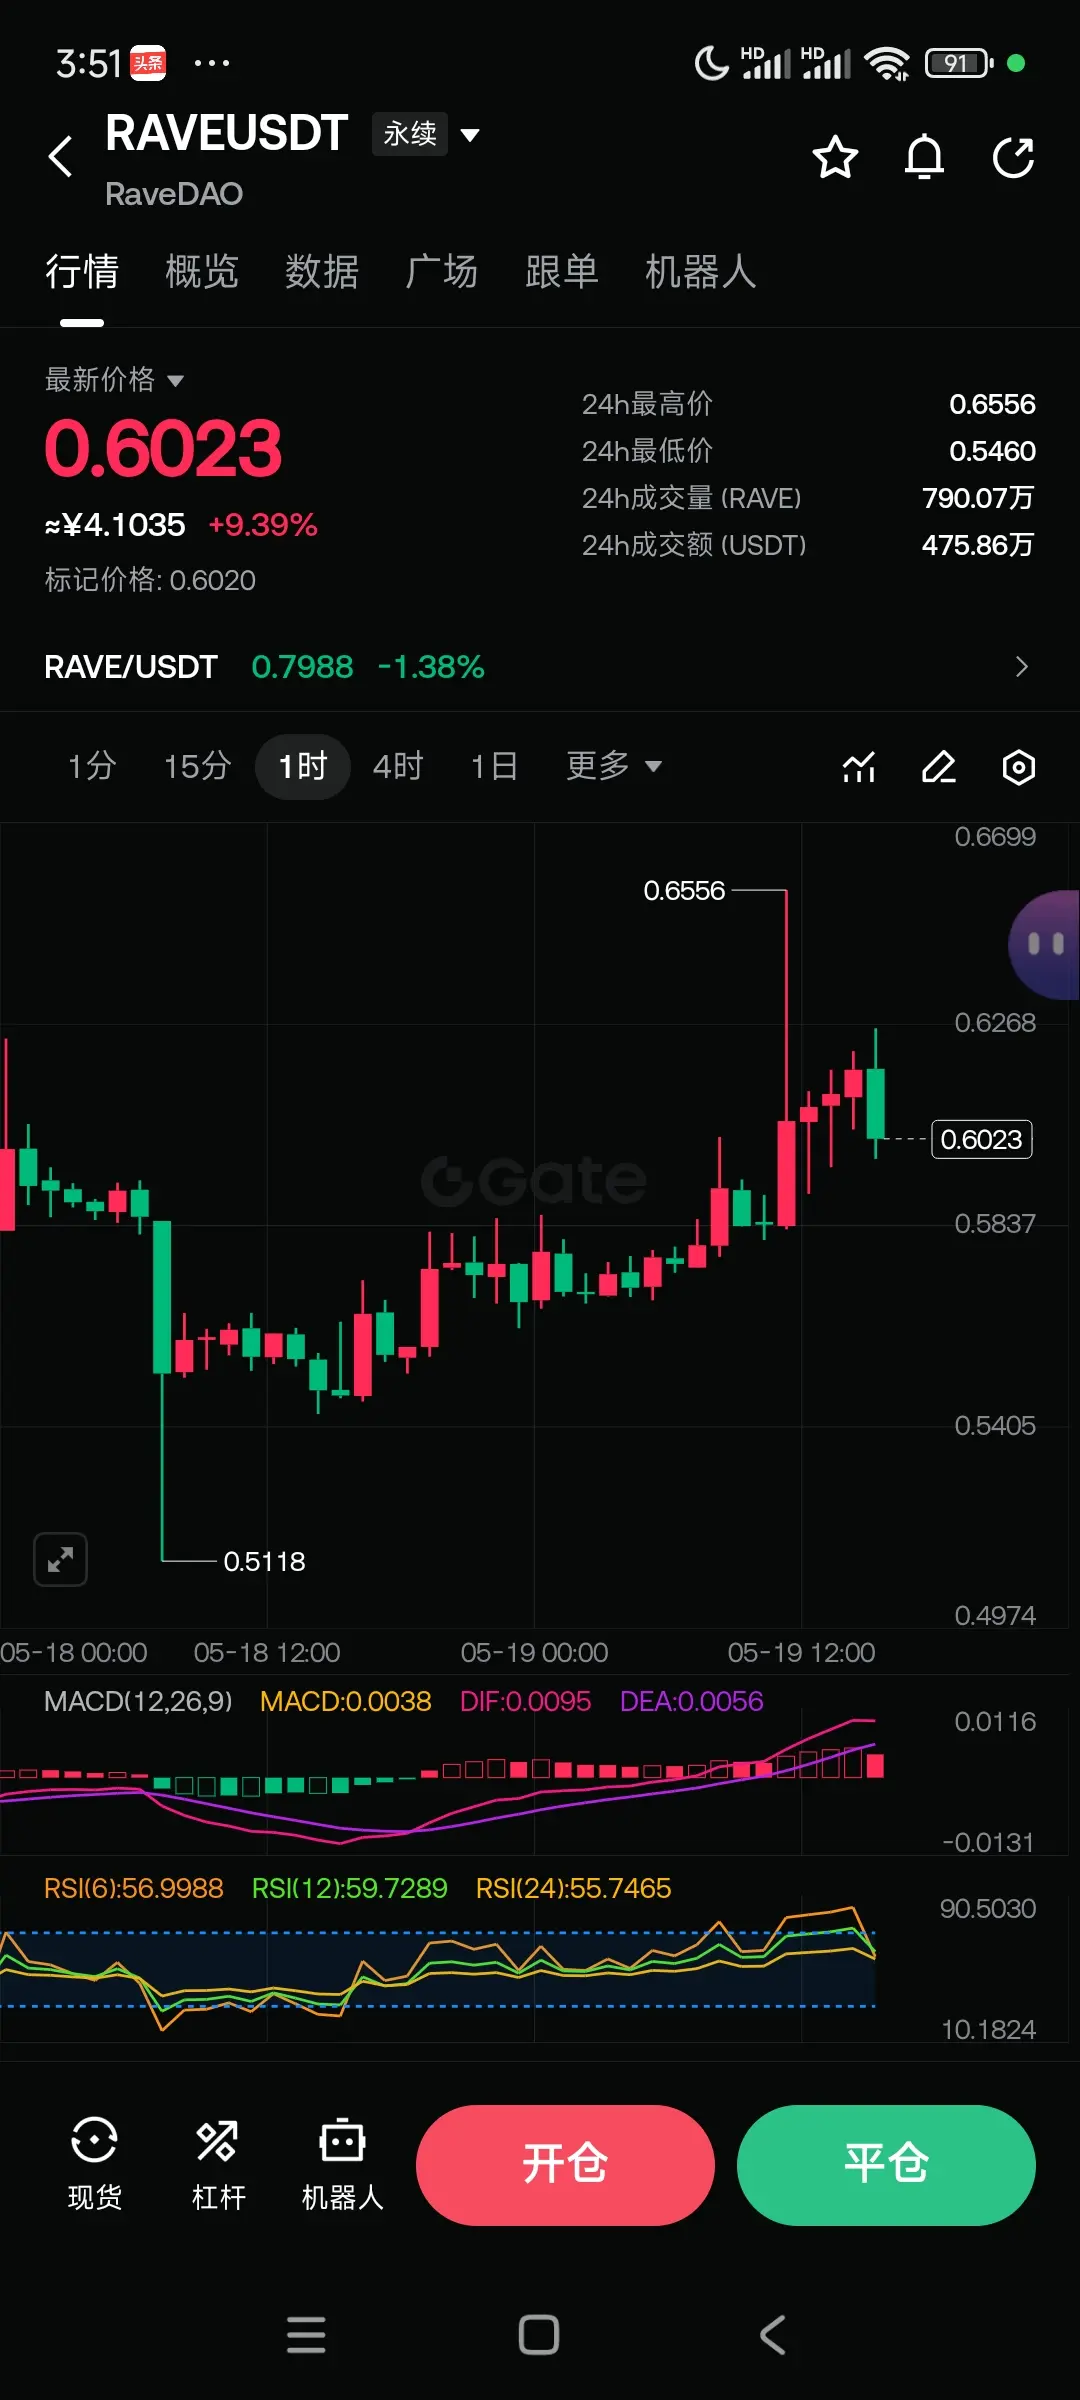Tap Android back navigation button
The width and height of the screenshot is (1080, 2400).
point(772,2335)
